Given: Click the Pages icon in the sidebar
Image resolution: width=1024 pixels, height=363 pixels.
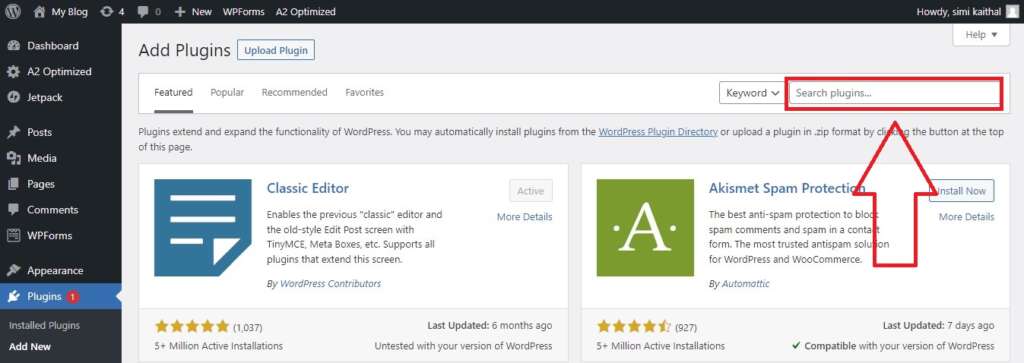Looking at the screenshot, I should [x=13, y=184].
